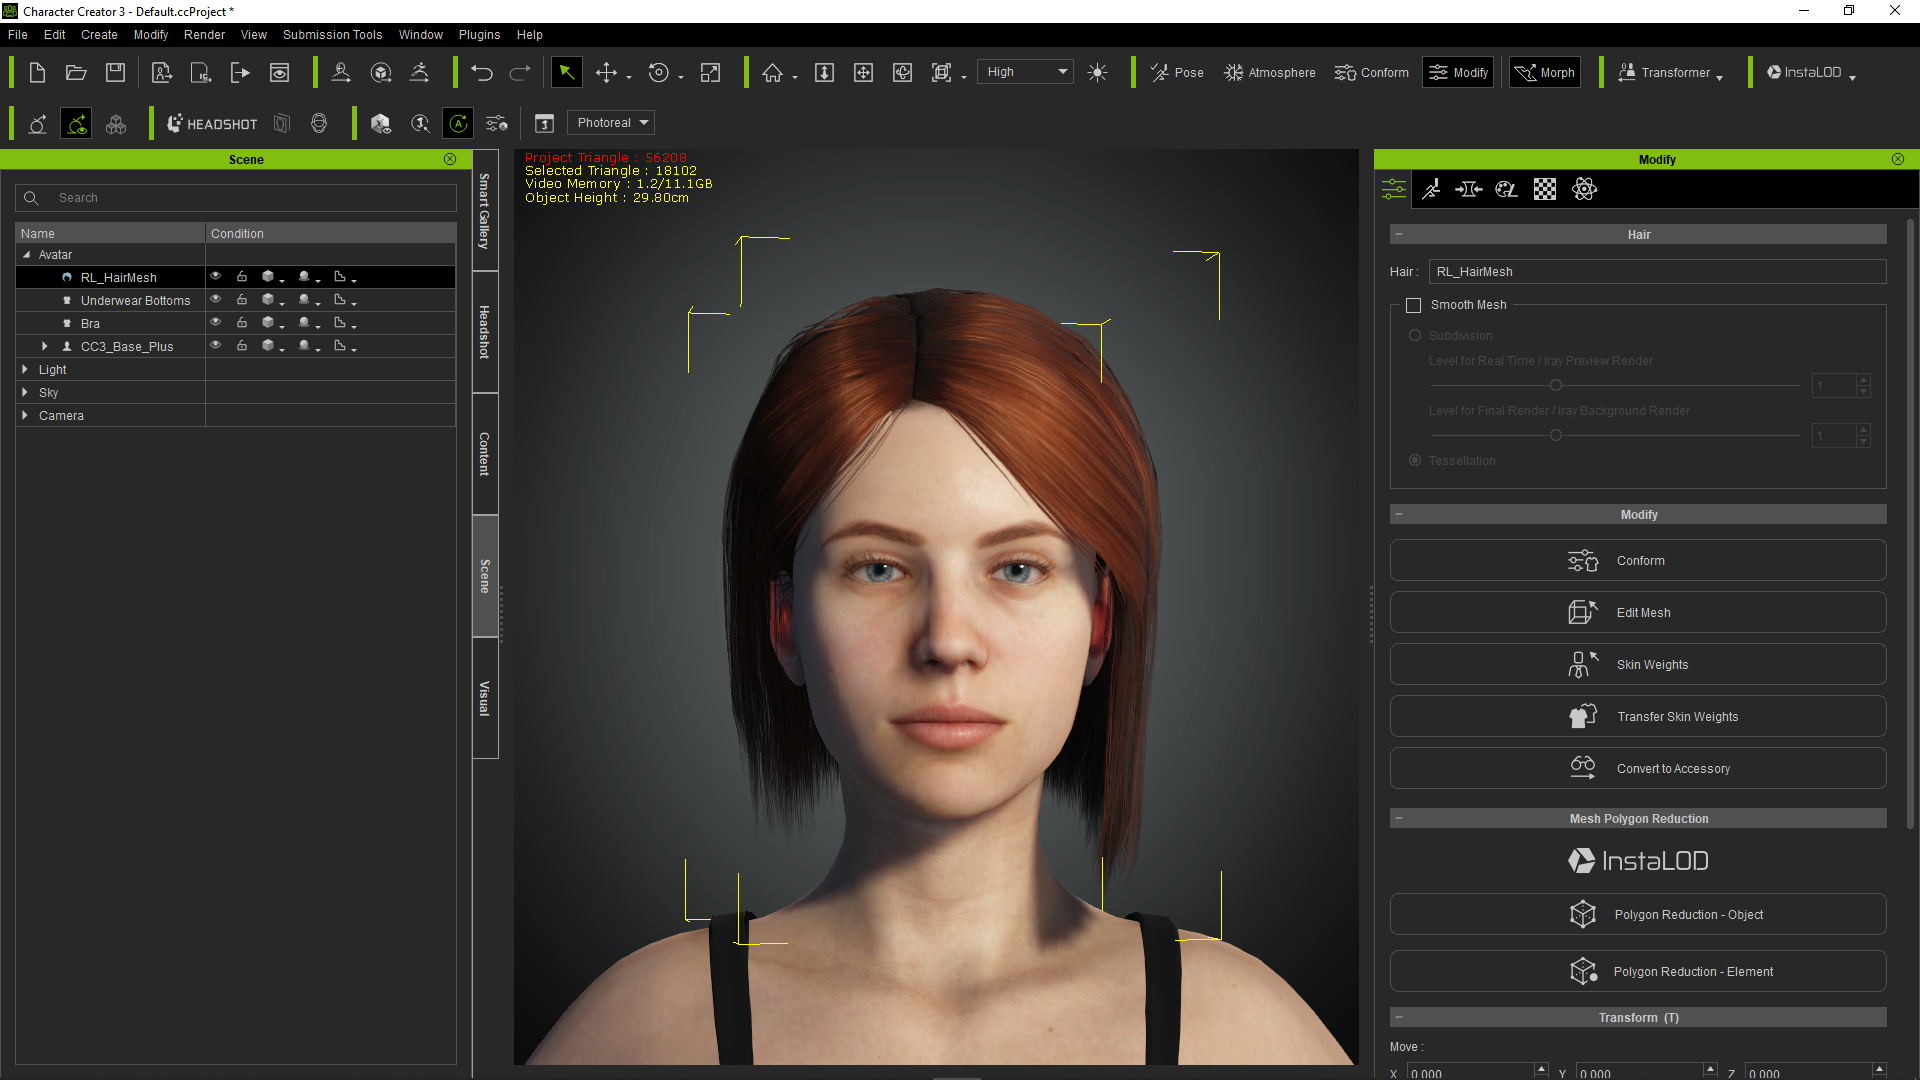Viewport: 1920px width, 1080px height.
Task: Undo the last action
Action: [x=482, y=73]
